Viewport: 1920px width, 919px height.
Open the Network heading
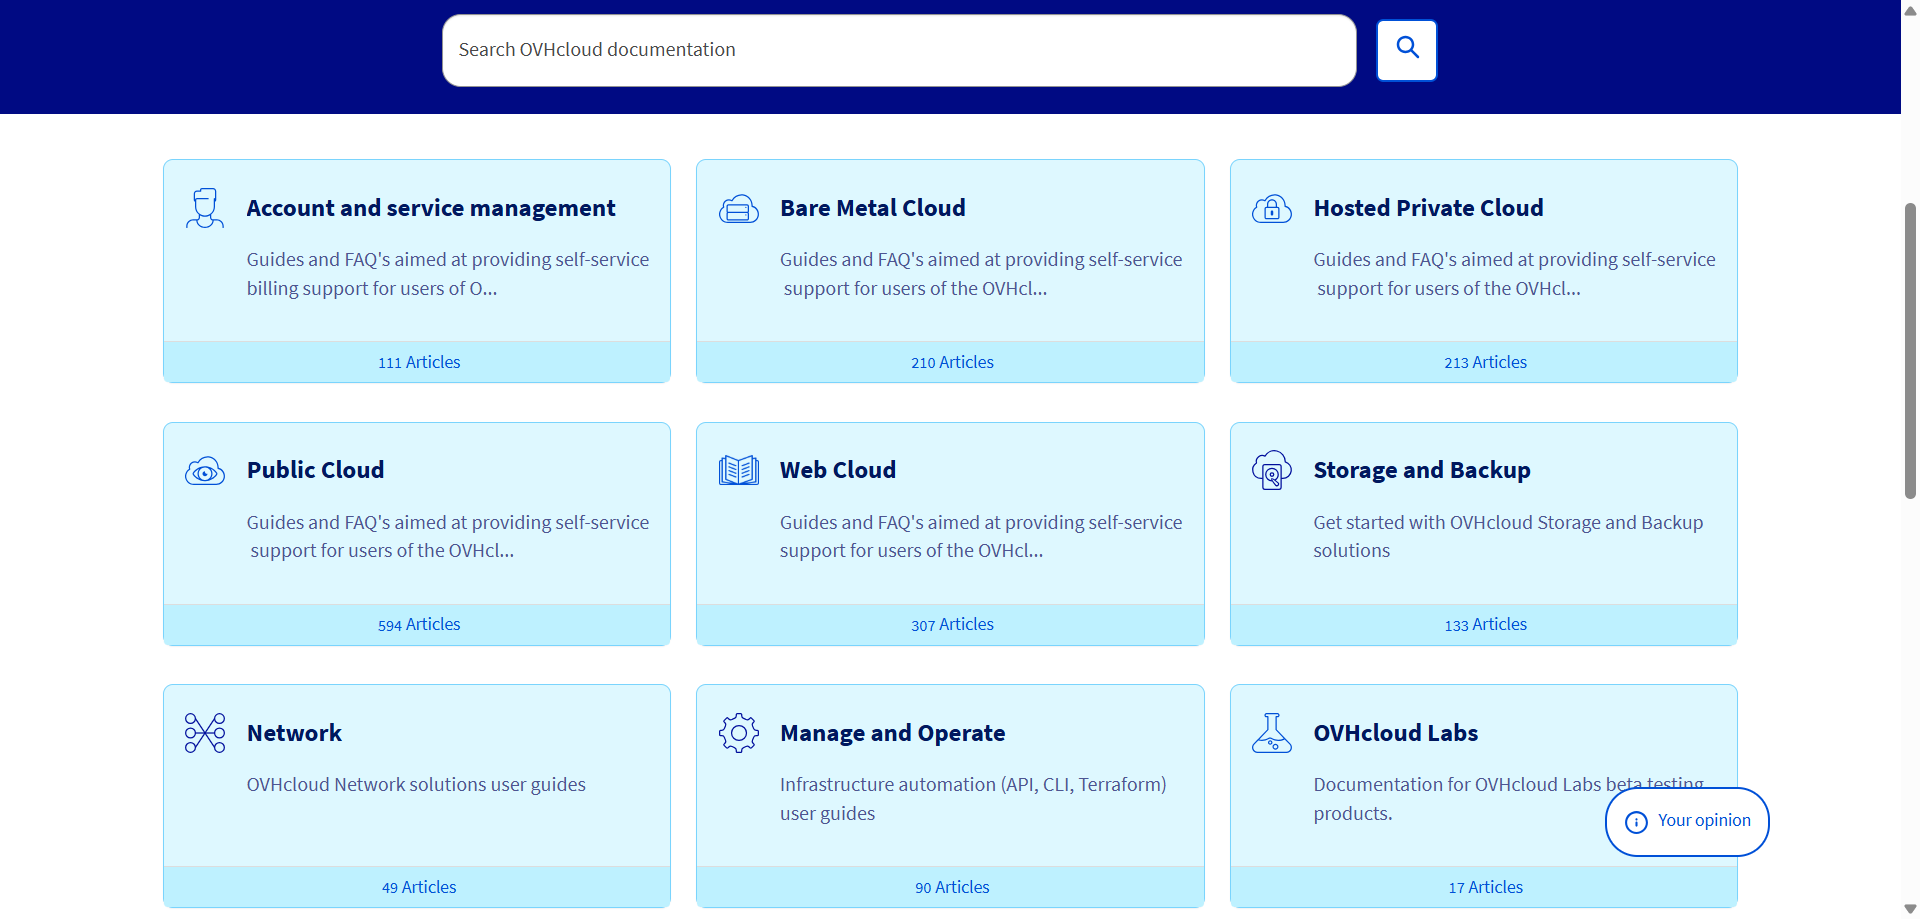coord(294,733)
